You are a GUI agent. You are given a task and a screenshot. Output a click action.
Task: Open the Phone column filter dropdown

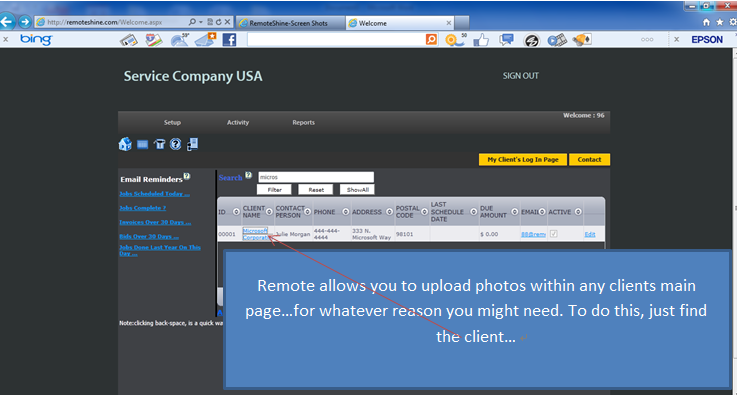(345, 212)
